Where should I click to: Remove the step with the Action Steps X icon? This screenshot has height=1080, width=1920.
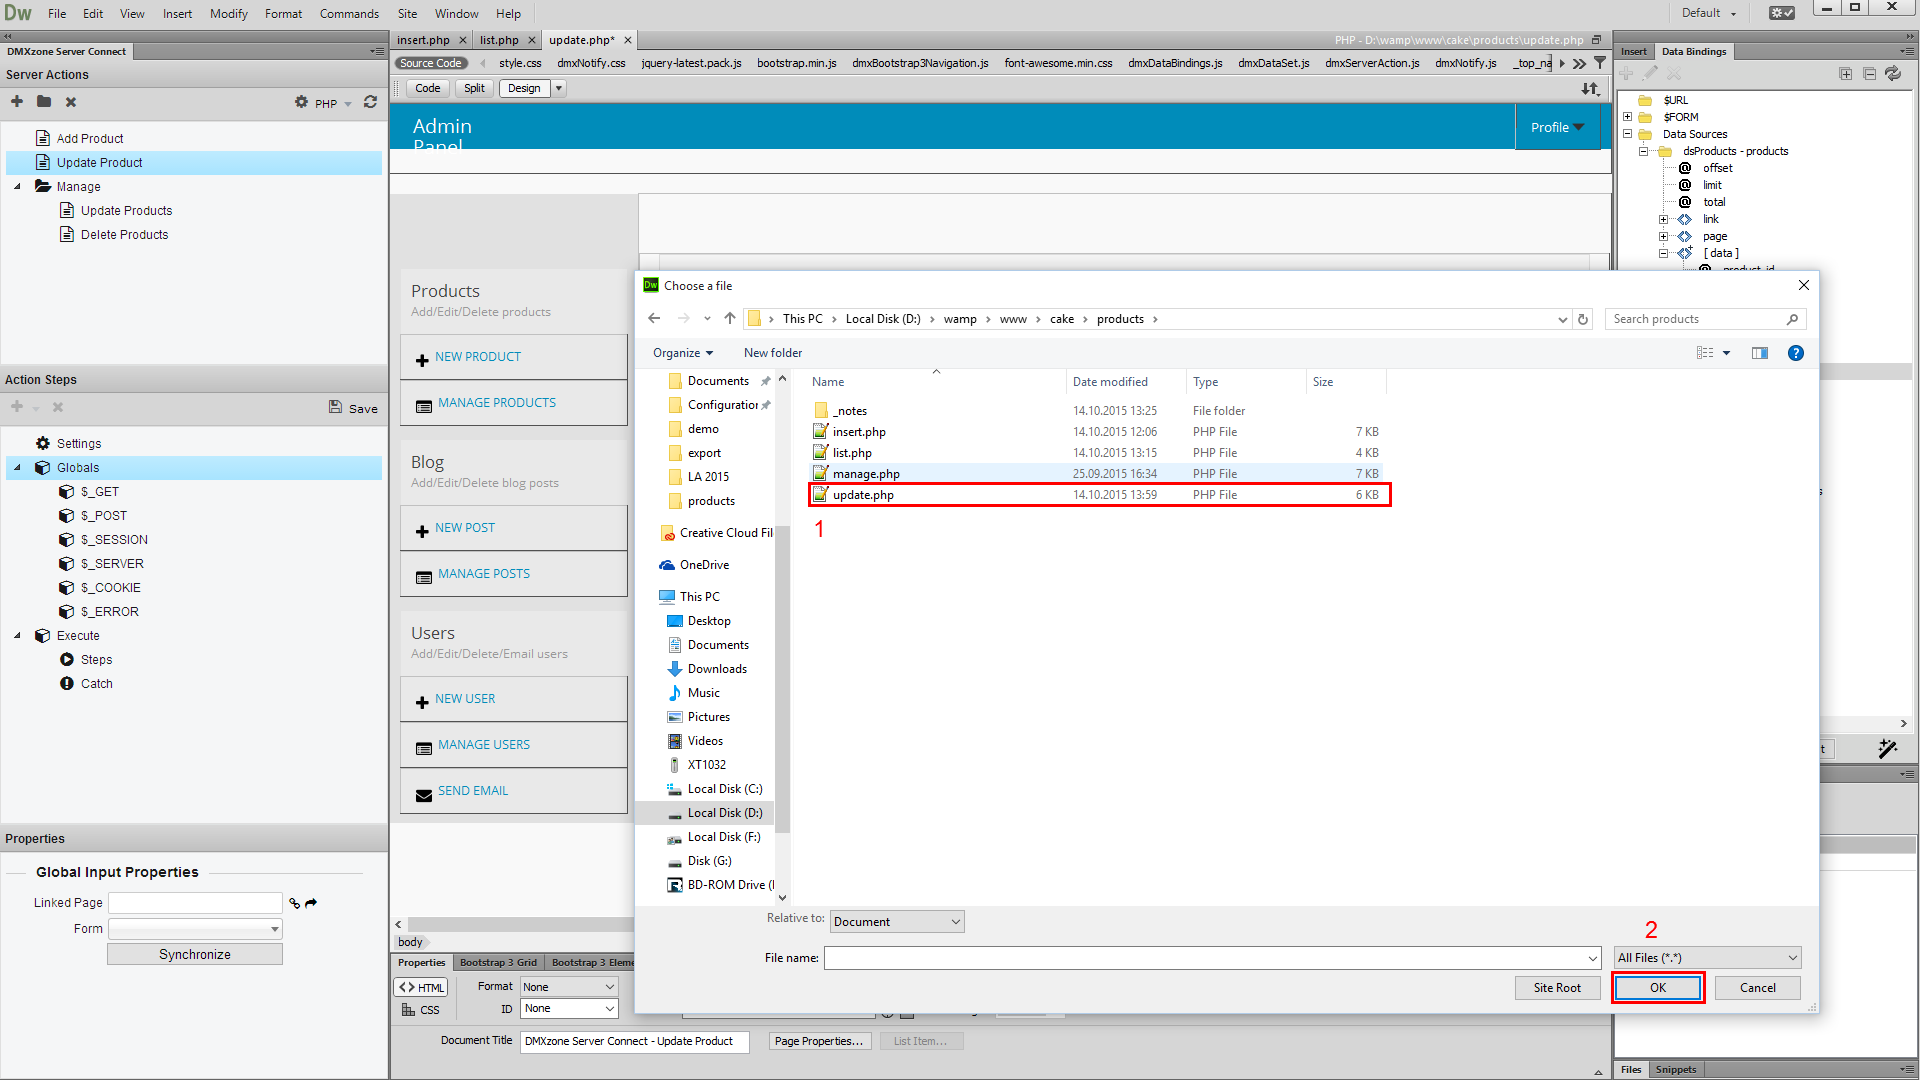tap(58, 407)
